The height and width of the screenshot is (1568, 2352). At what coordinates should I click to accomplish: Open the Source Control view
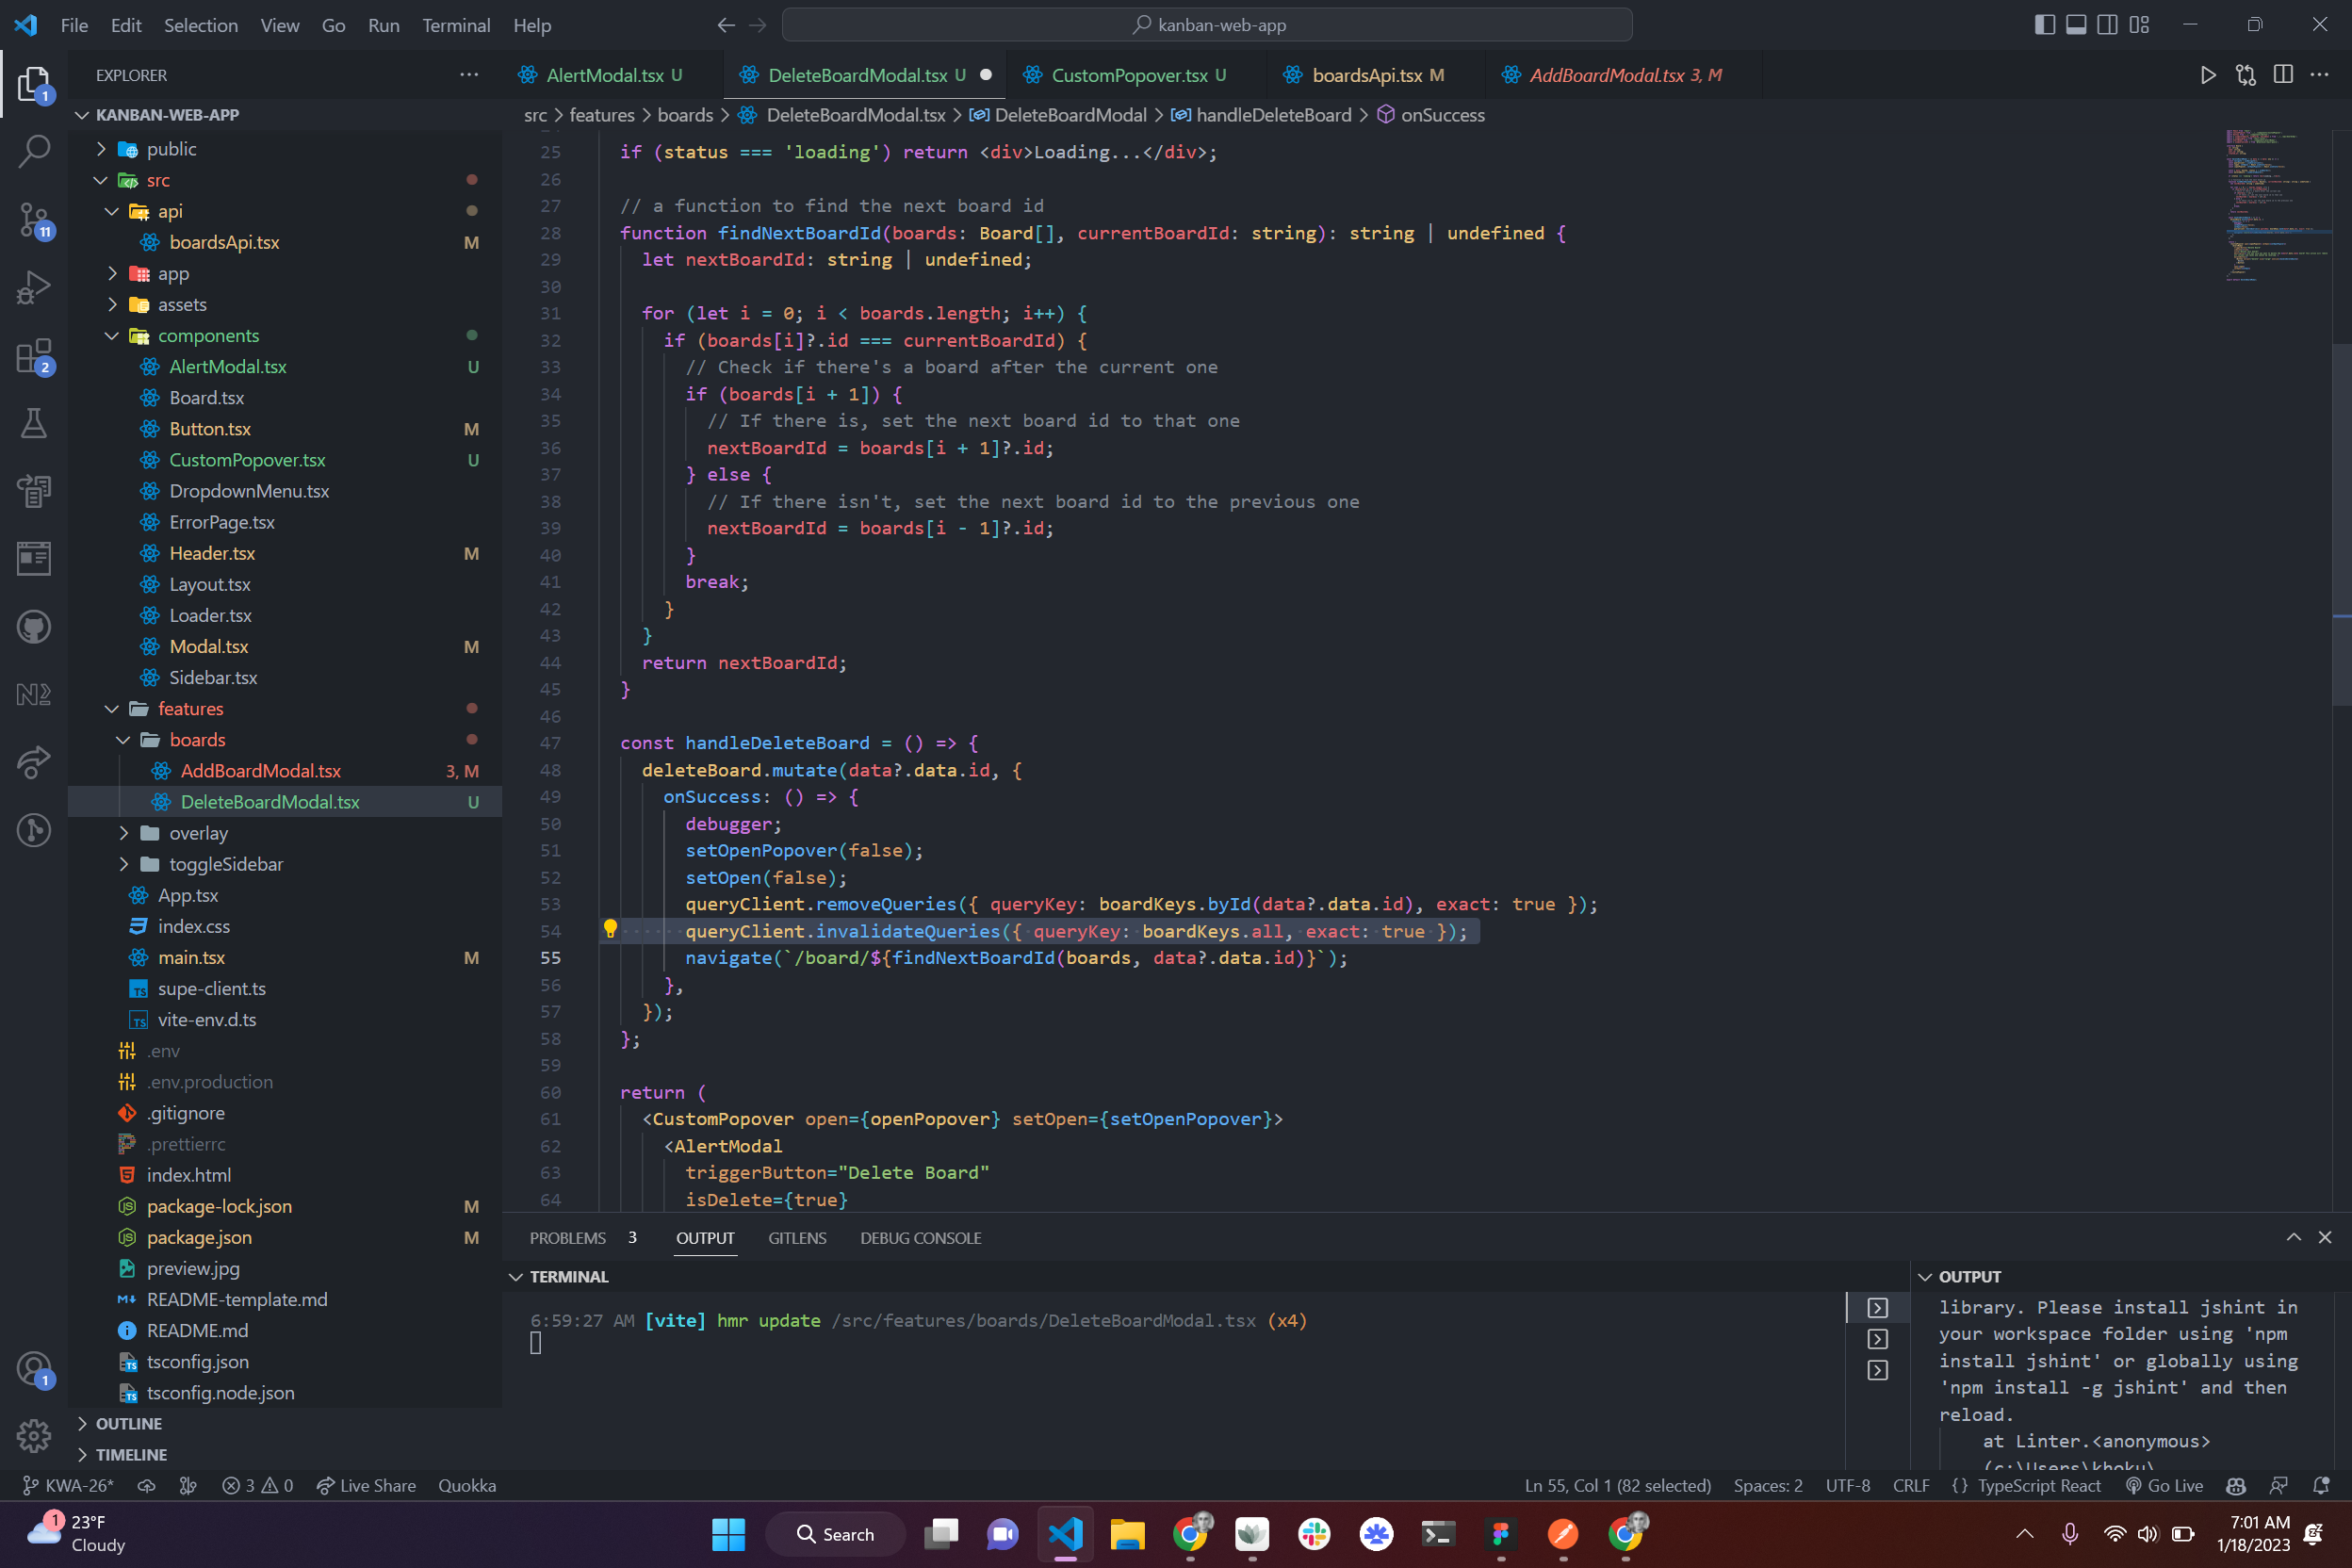pyautogui.click(x=34, y=219)
